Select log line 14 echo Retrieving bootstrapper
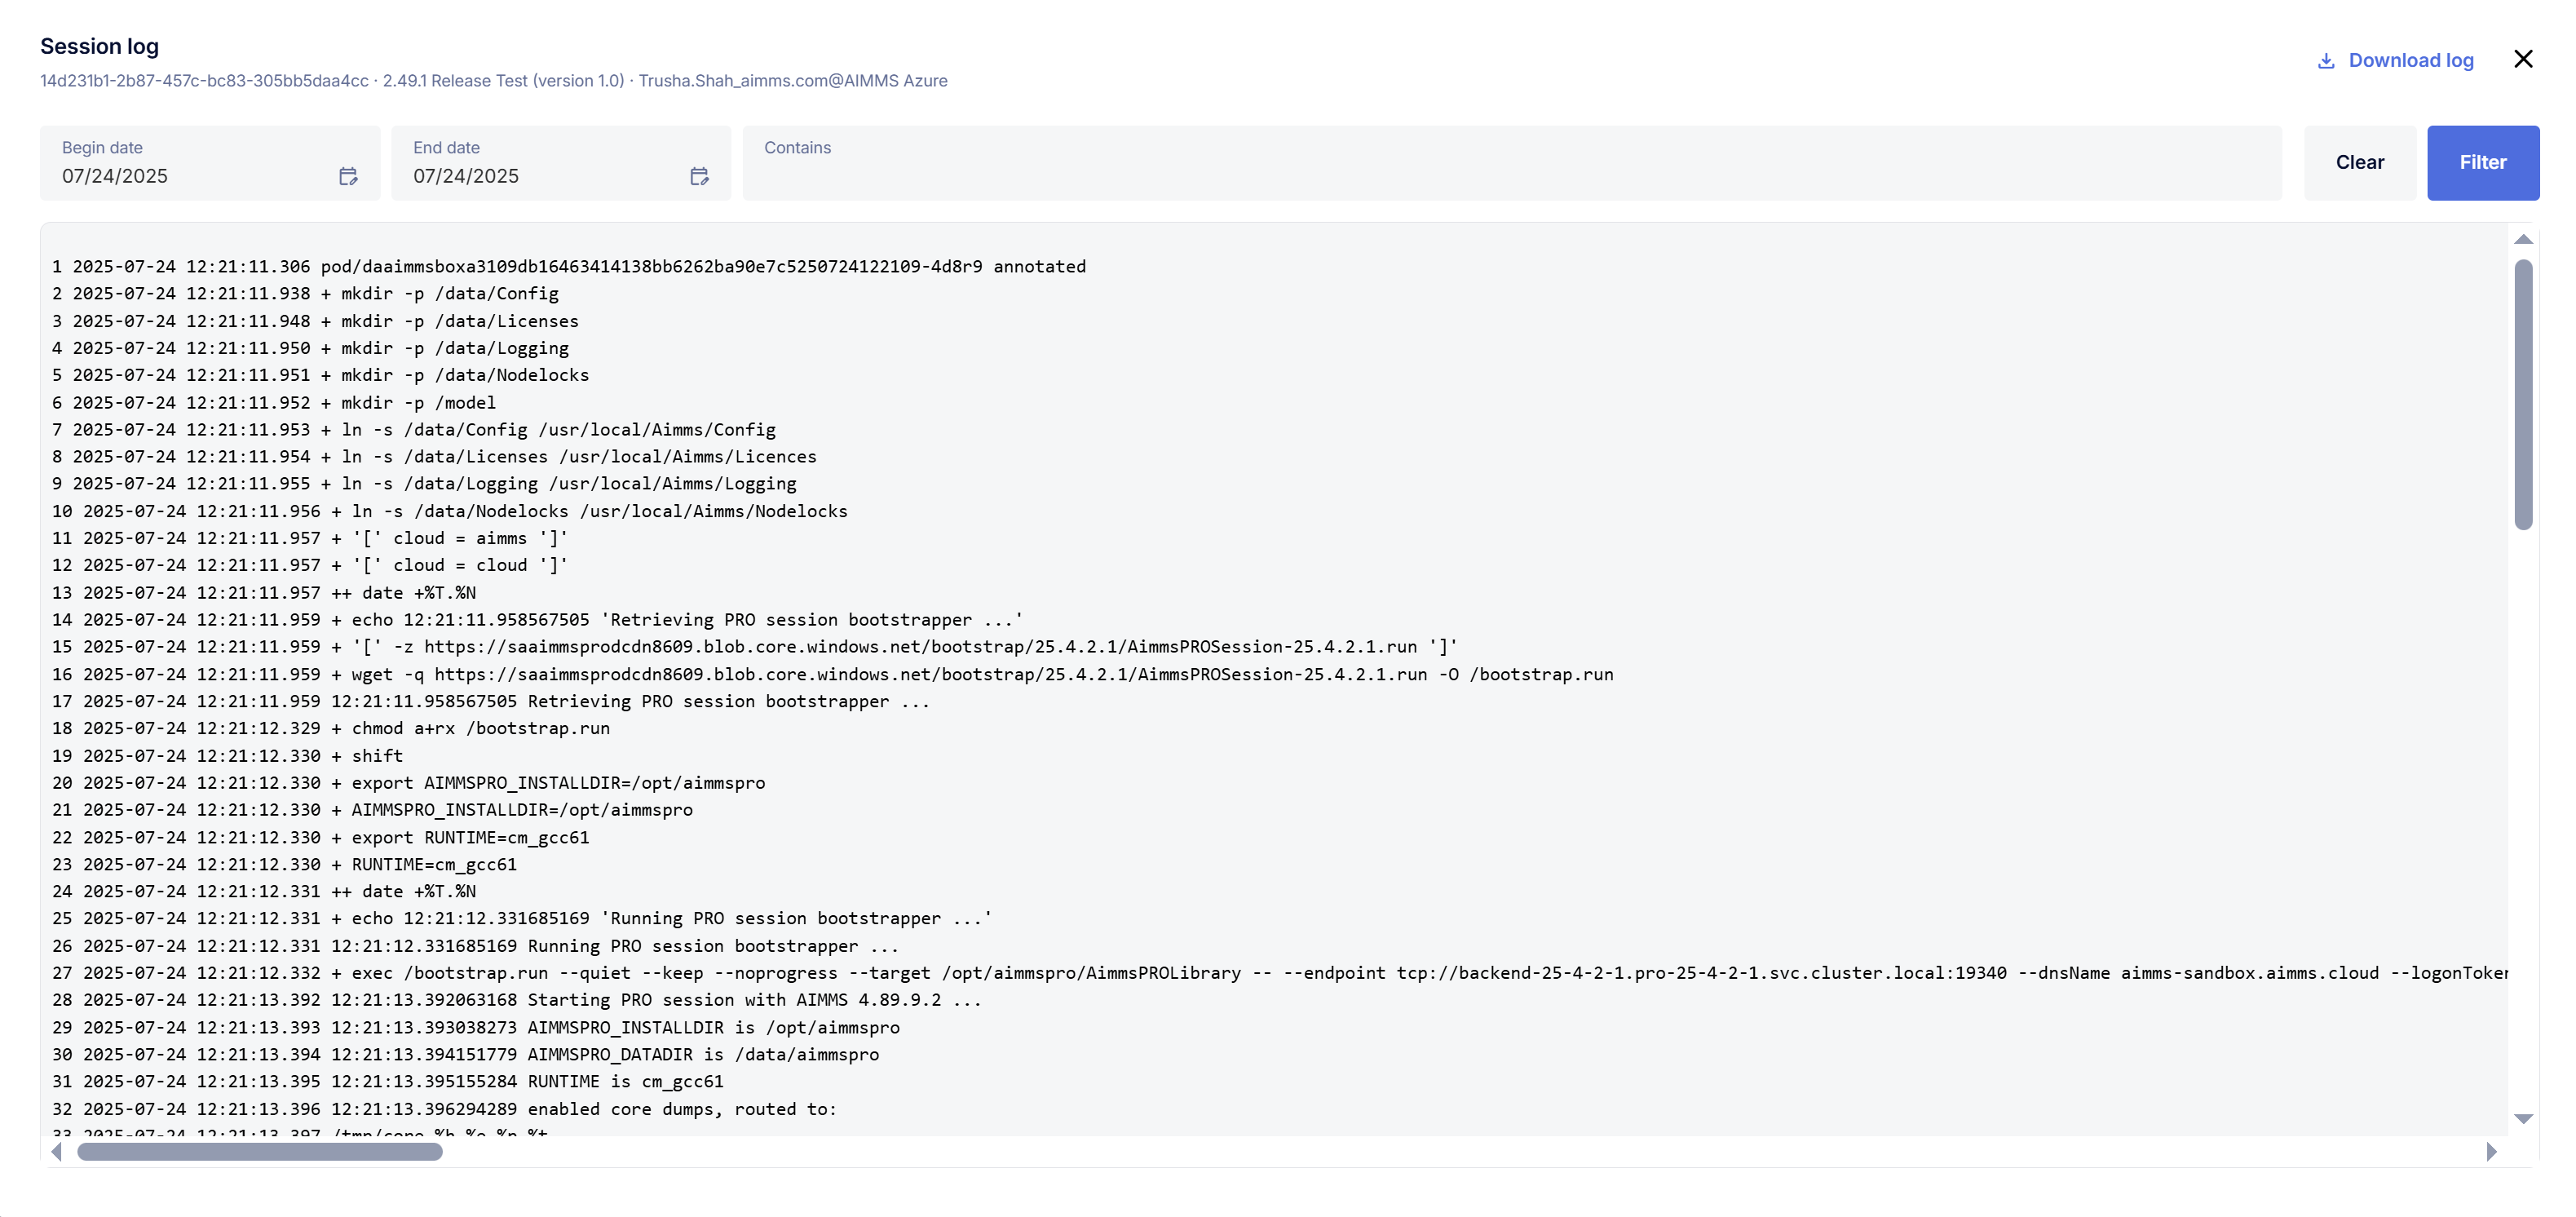Screen dimensions: 2576x1217 (538, 620)
